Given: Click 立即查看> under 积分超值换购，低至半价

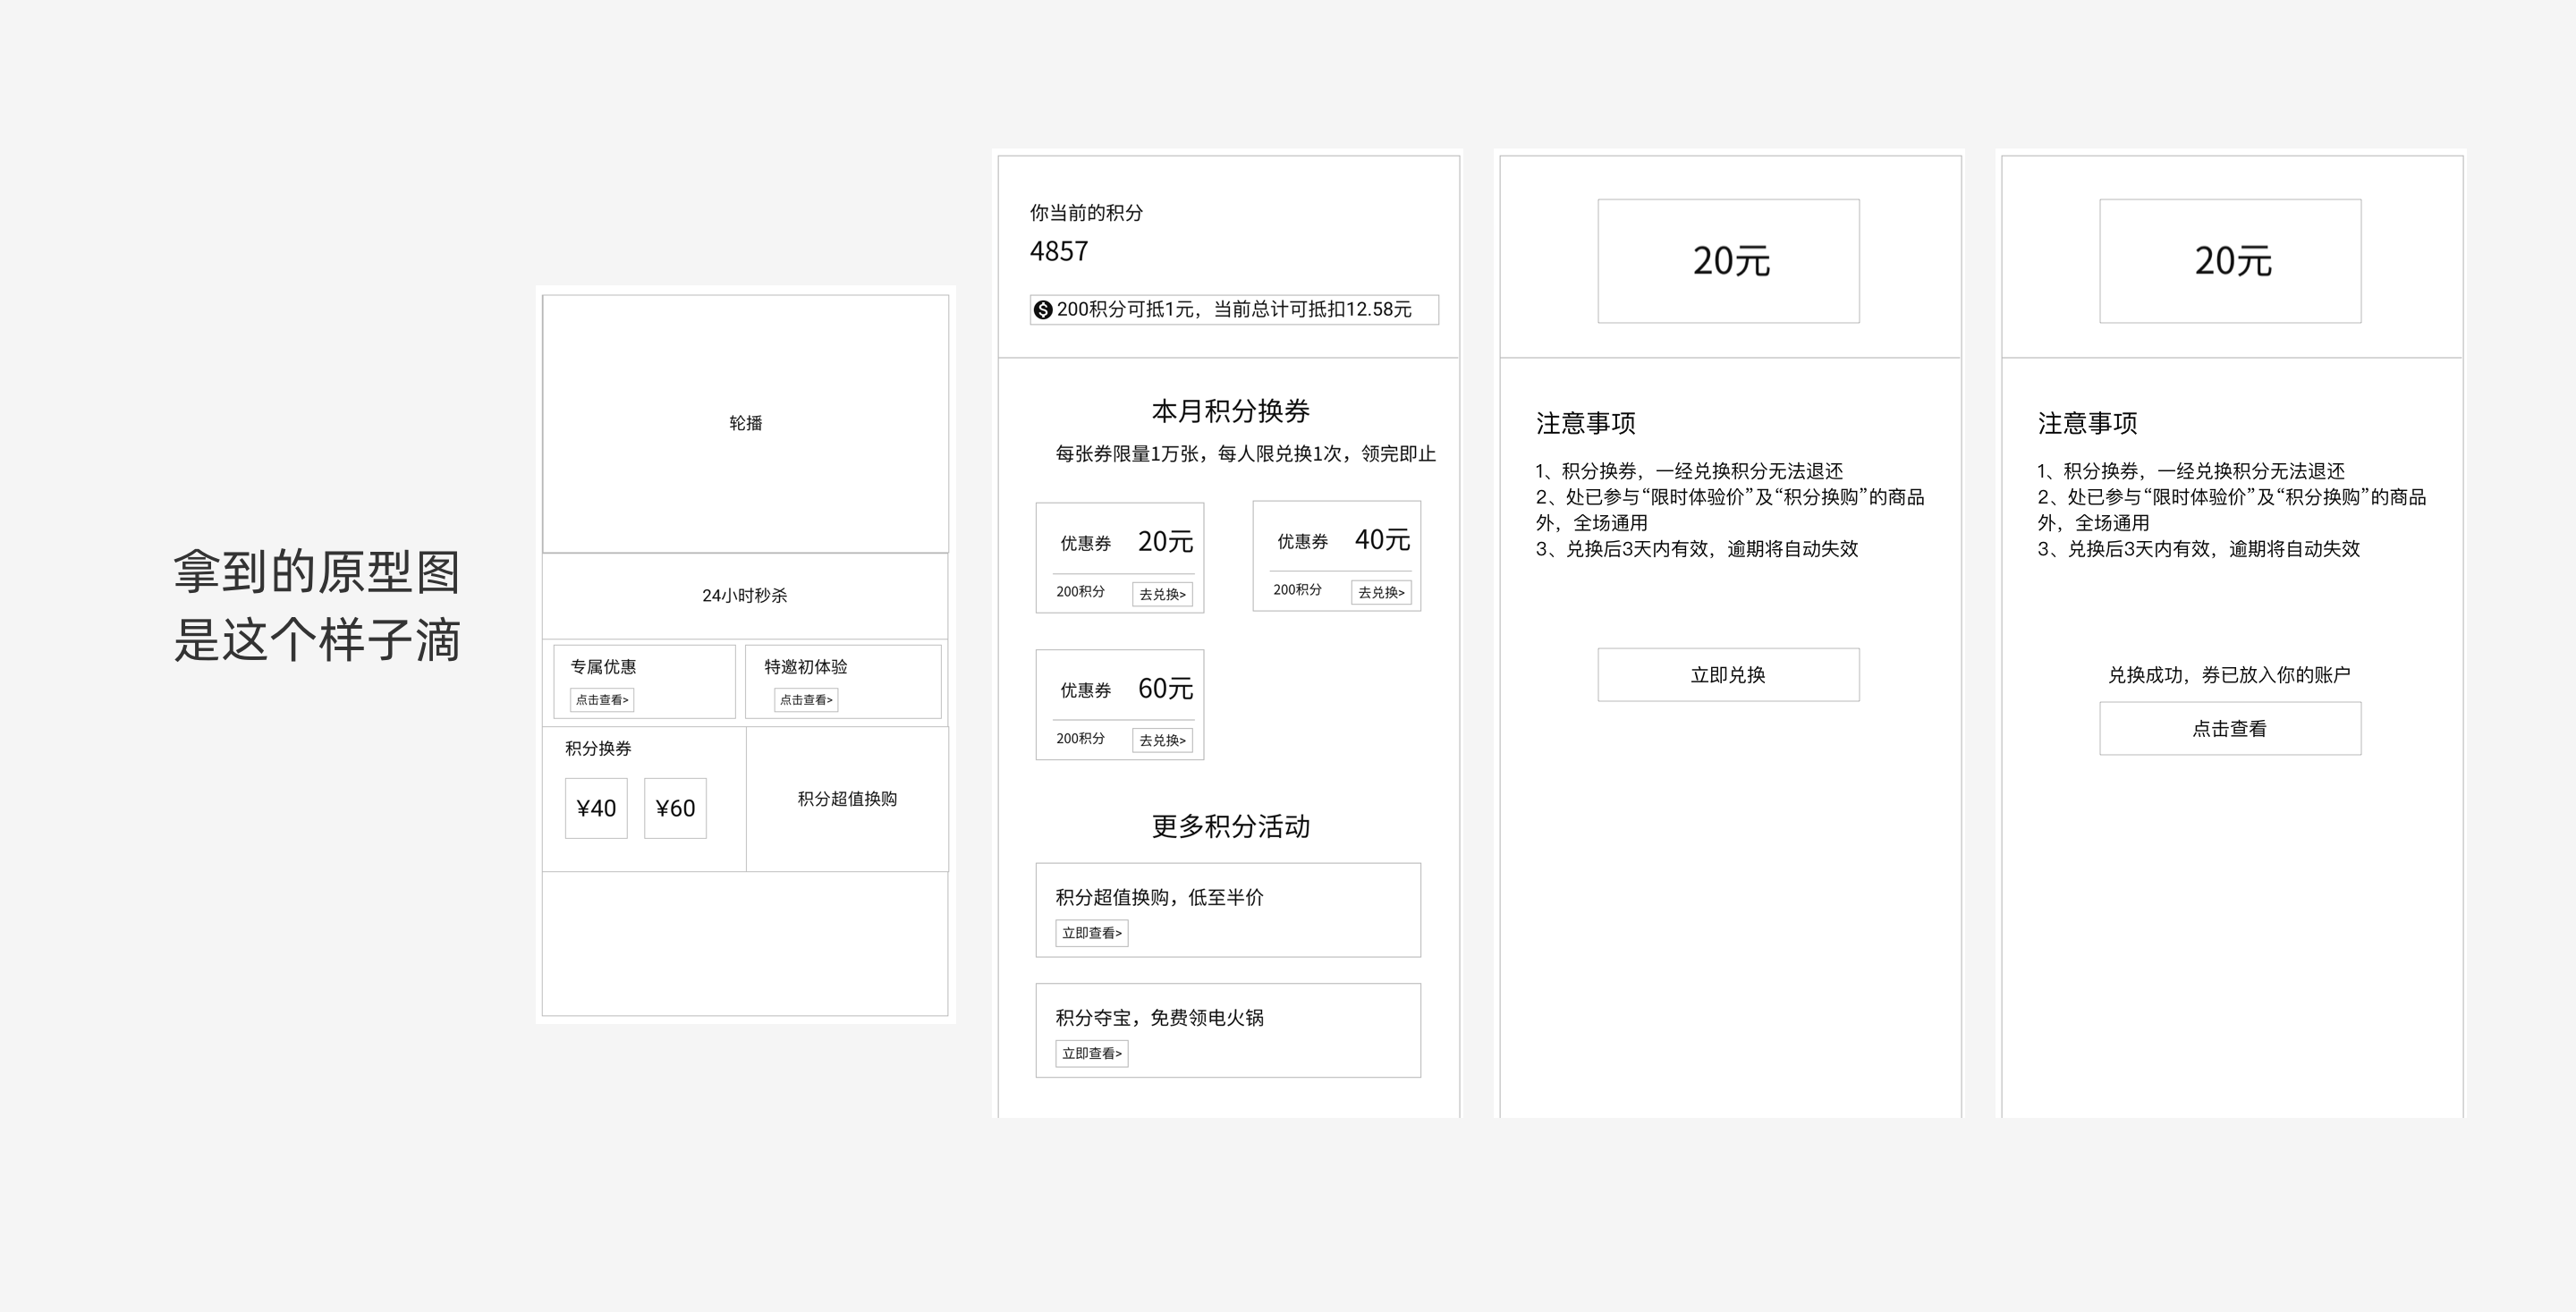Looking at the screenshot, I should point(1092,933).
